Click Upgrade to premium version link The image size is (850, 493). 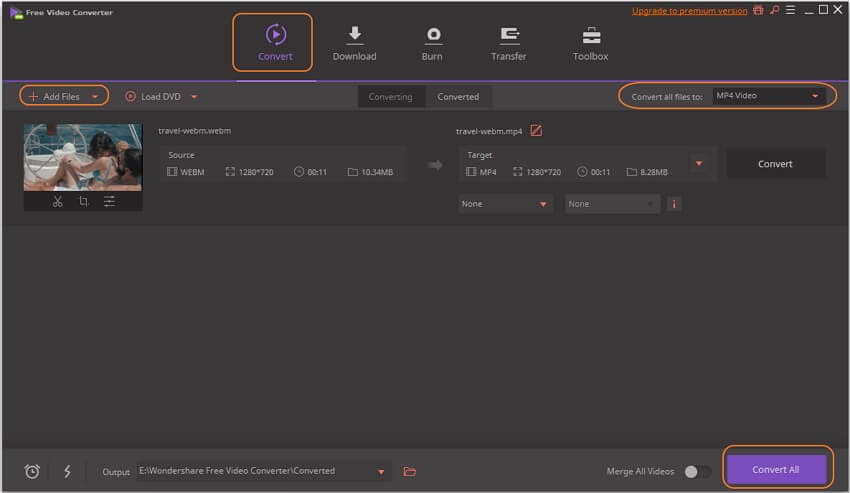click(689, 11)
